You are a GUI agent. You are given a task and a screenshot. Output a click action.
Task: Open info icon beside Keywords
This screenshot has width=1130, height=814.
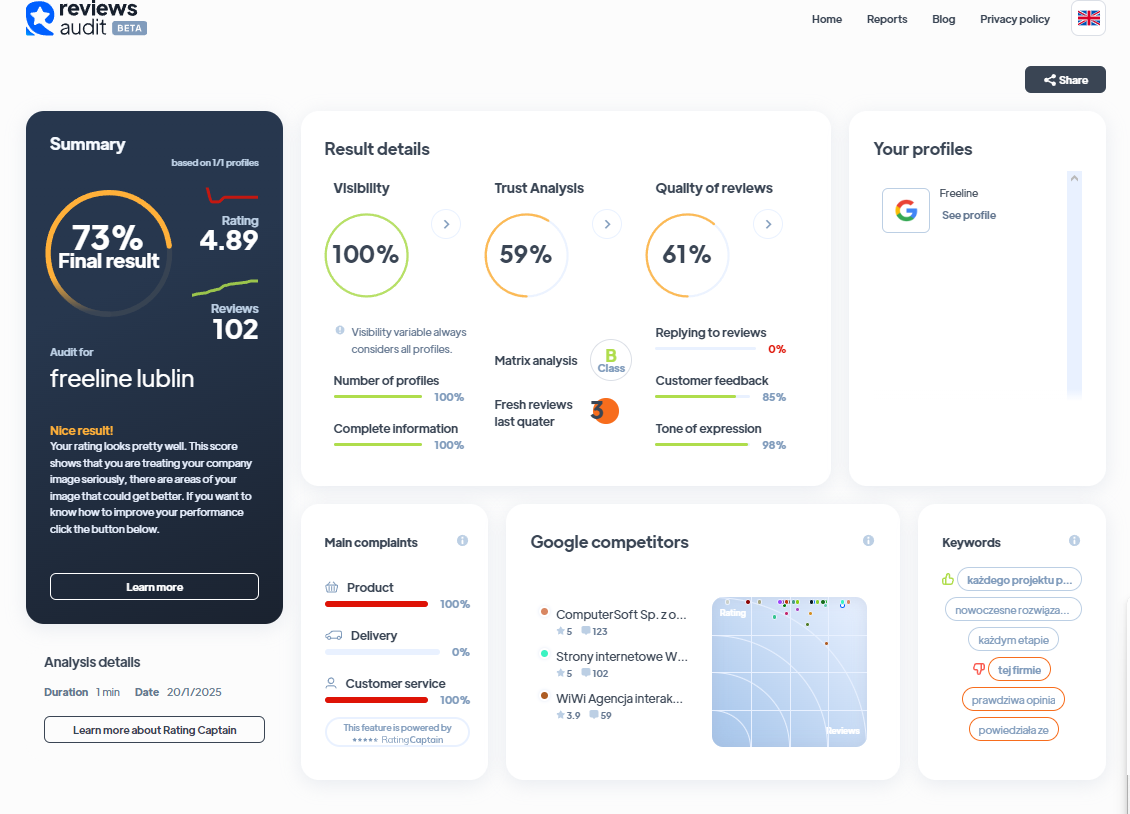point(1075,540)
